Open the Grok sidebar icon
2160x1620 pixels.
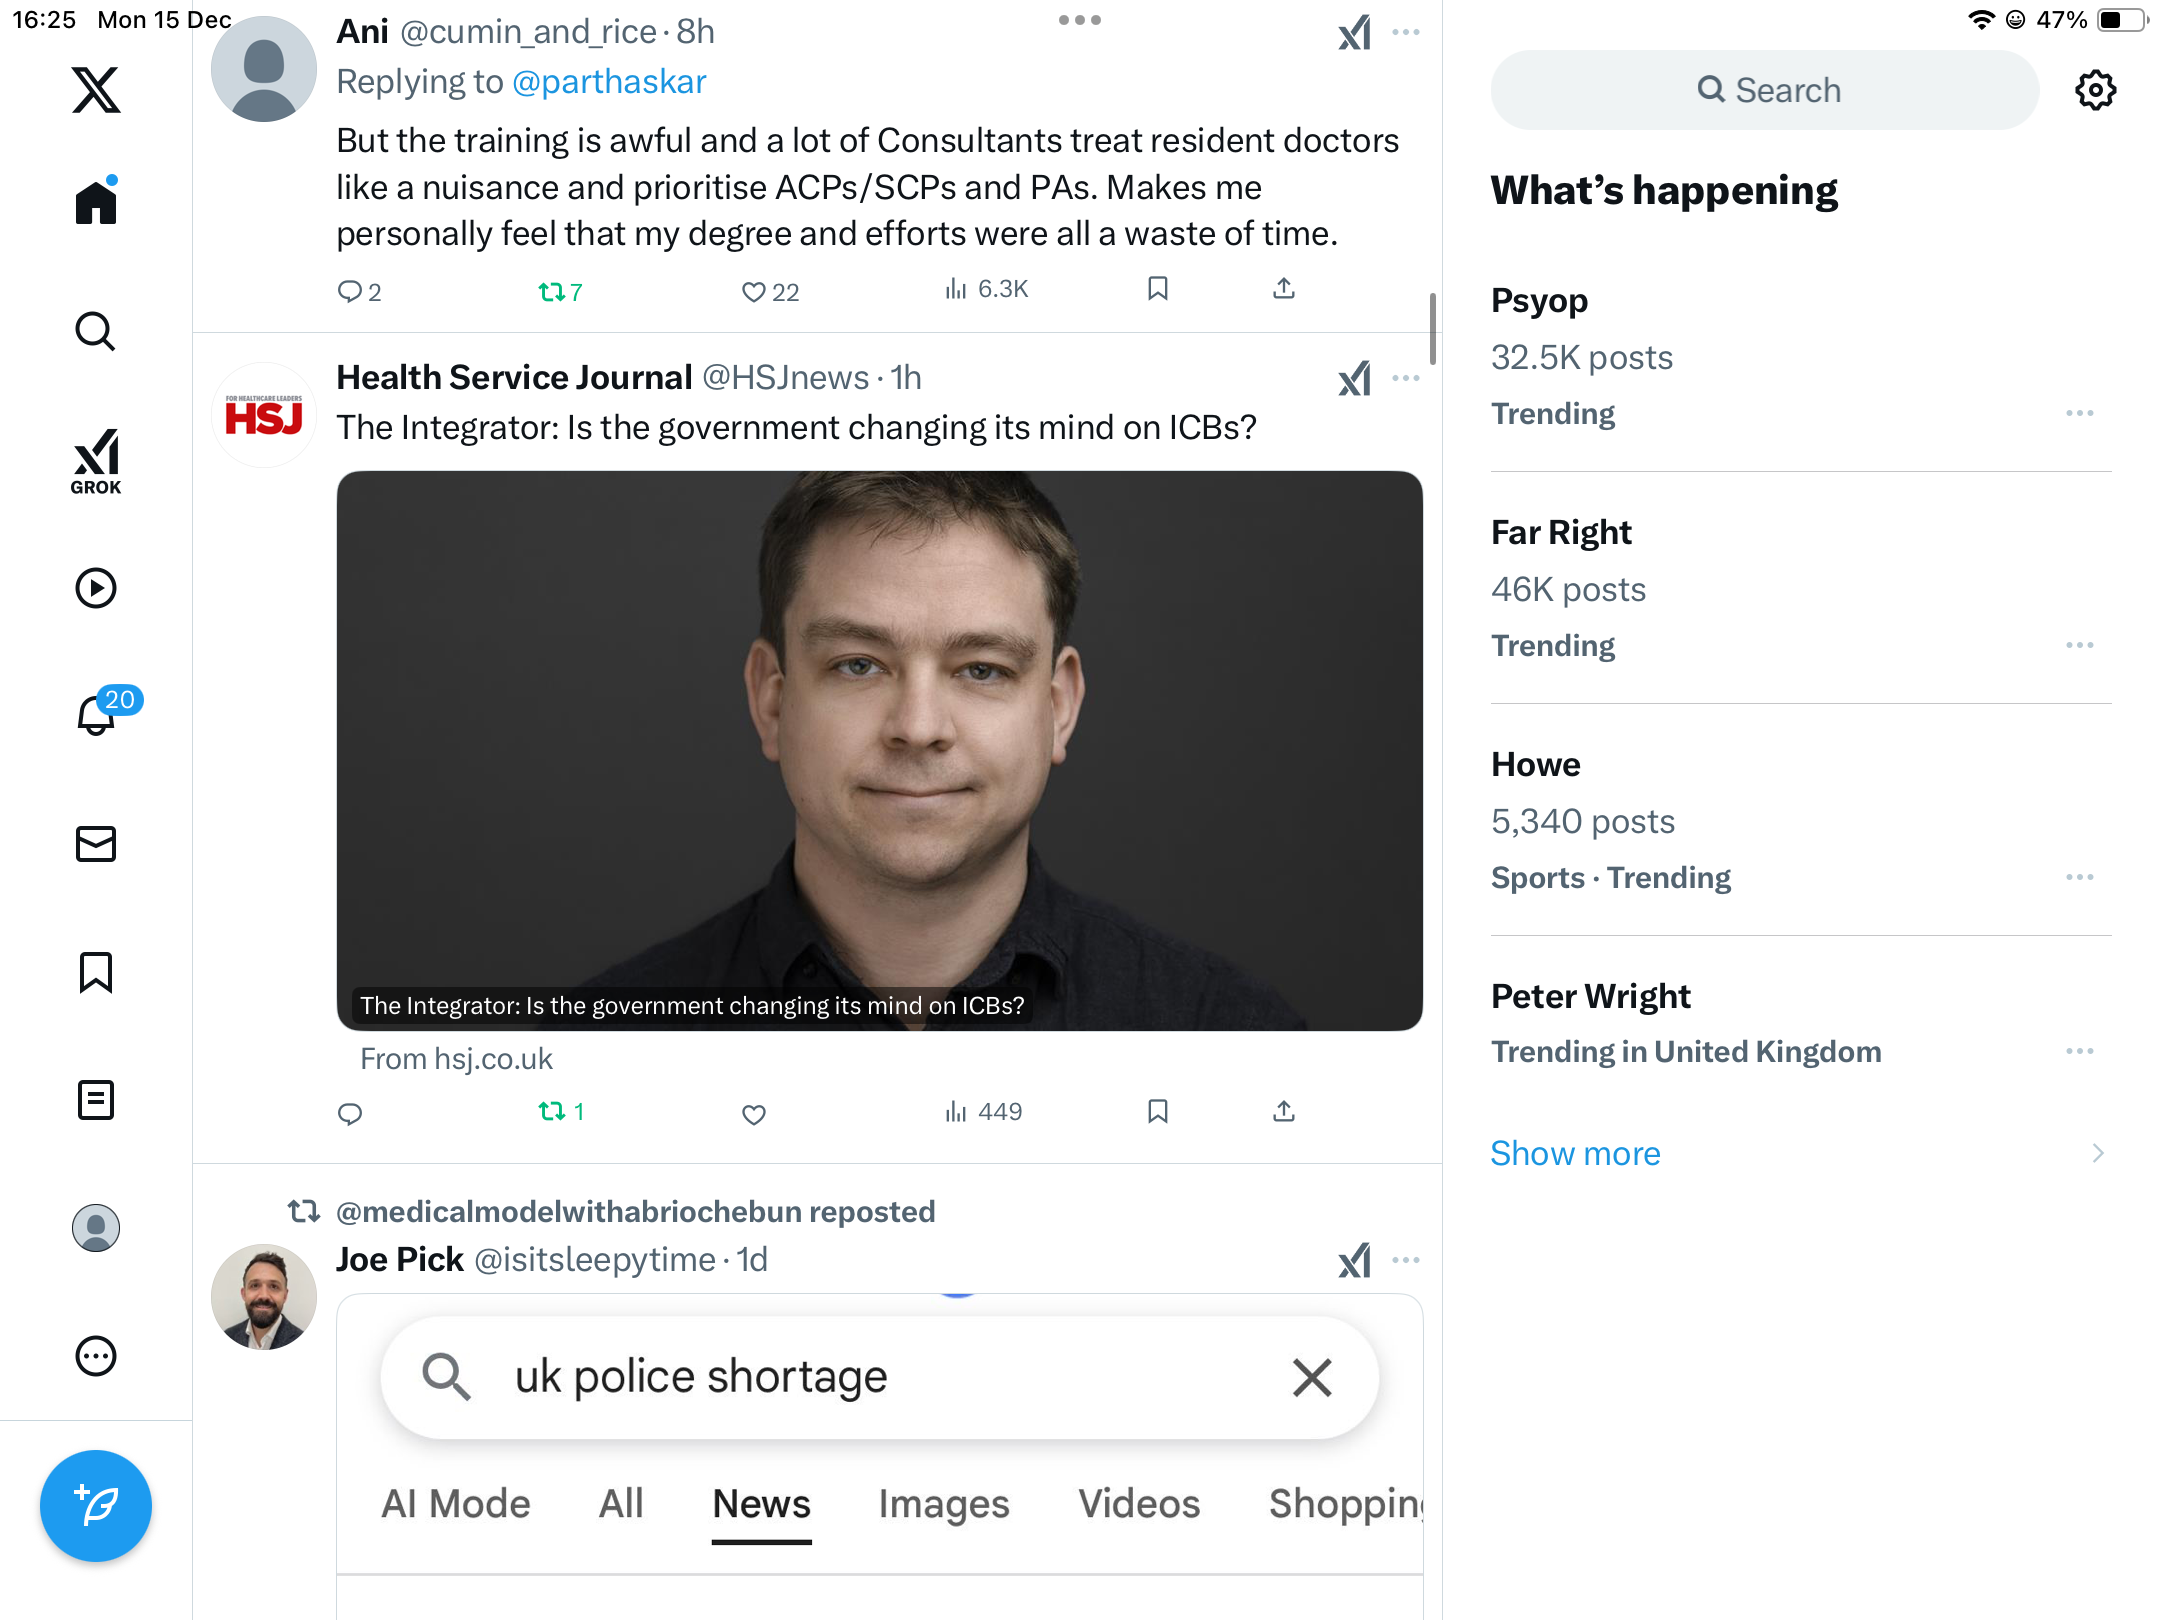[x=96, y=461]
